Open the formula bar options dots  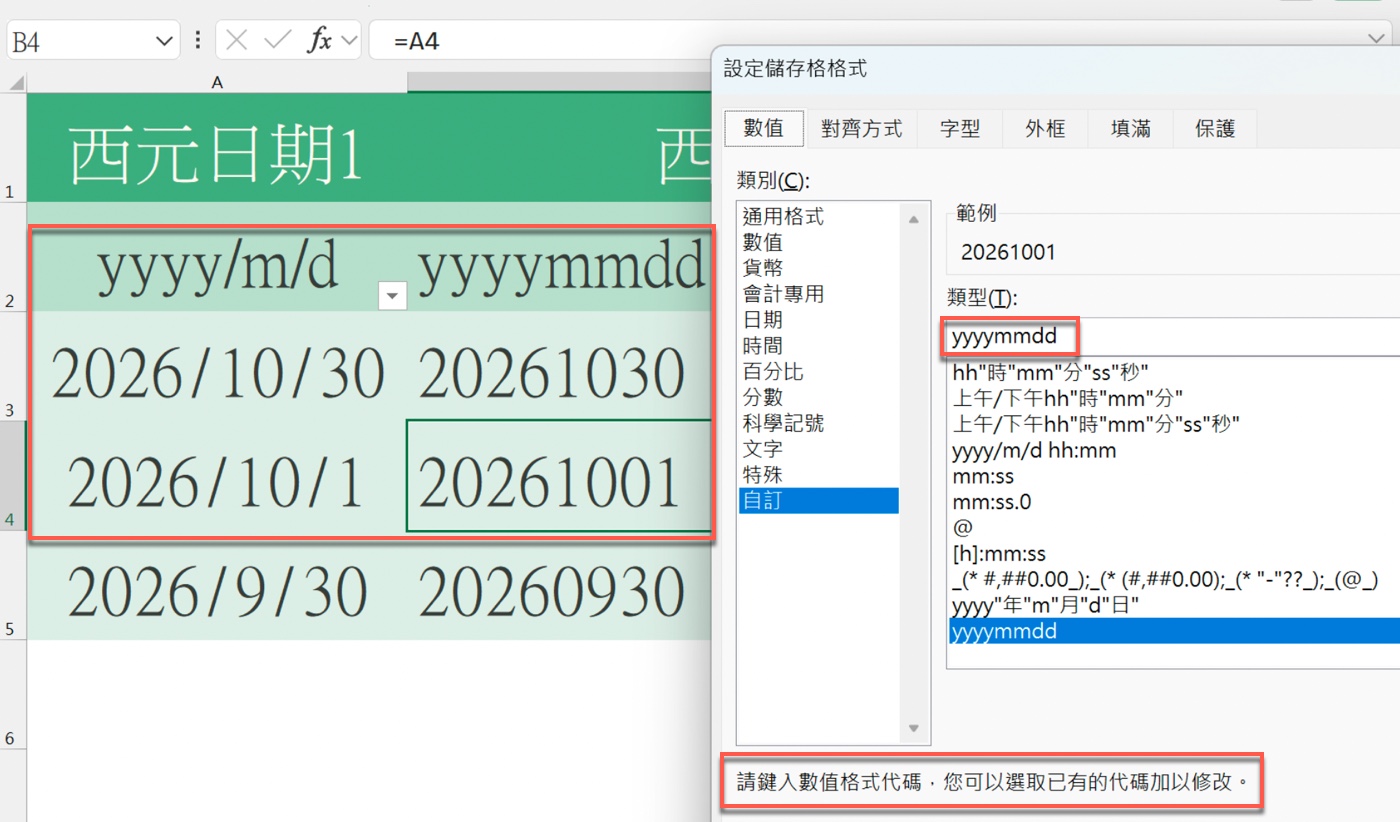point(198,41)
